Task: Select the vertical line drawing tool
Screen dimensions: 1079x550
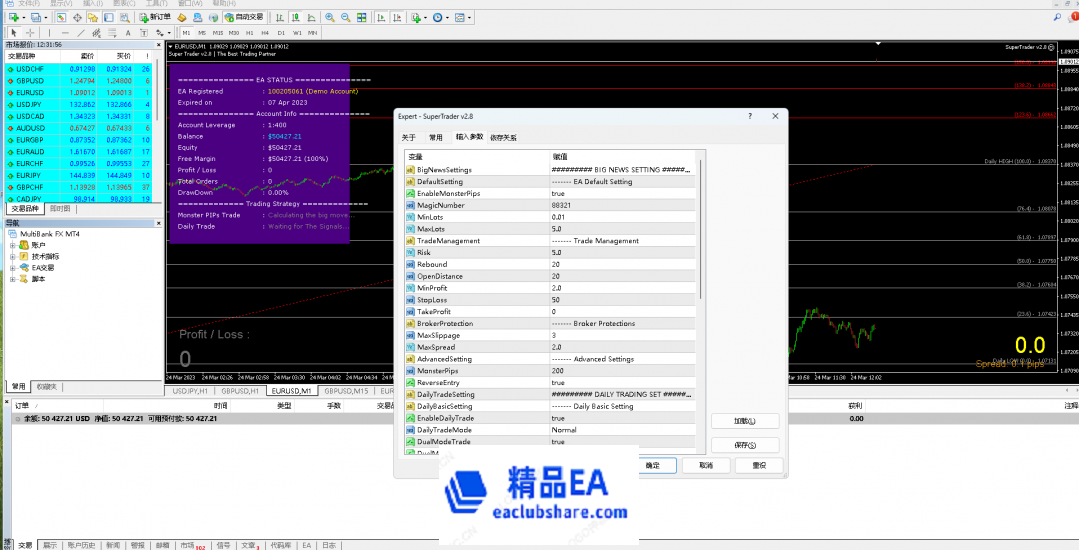Action: click(x=49, y=32)
